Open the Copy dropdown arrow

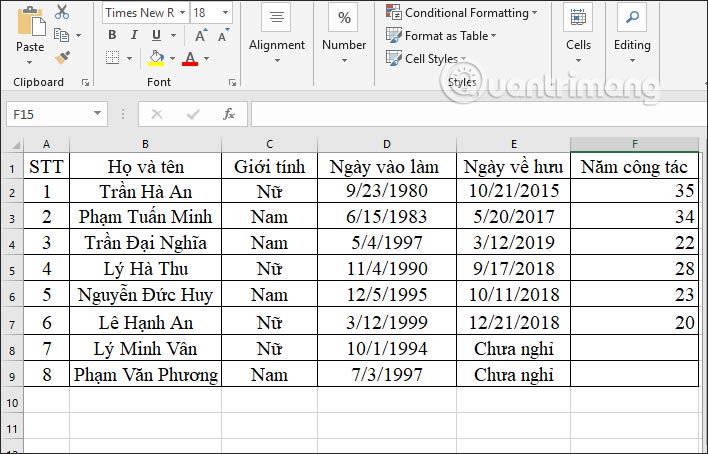point(79,35)
